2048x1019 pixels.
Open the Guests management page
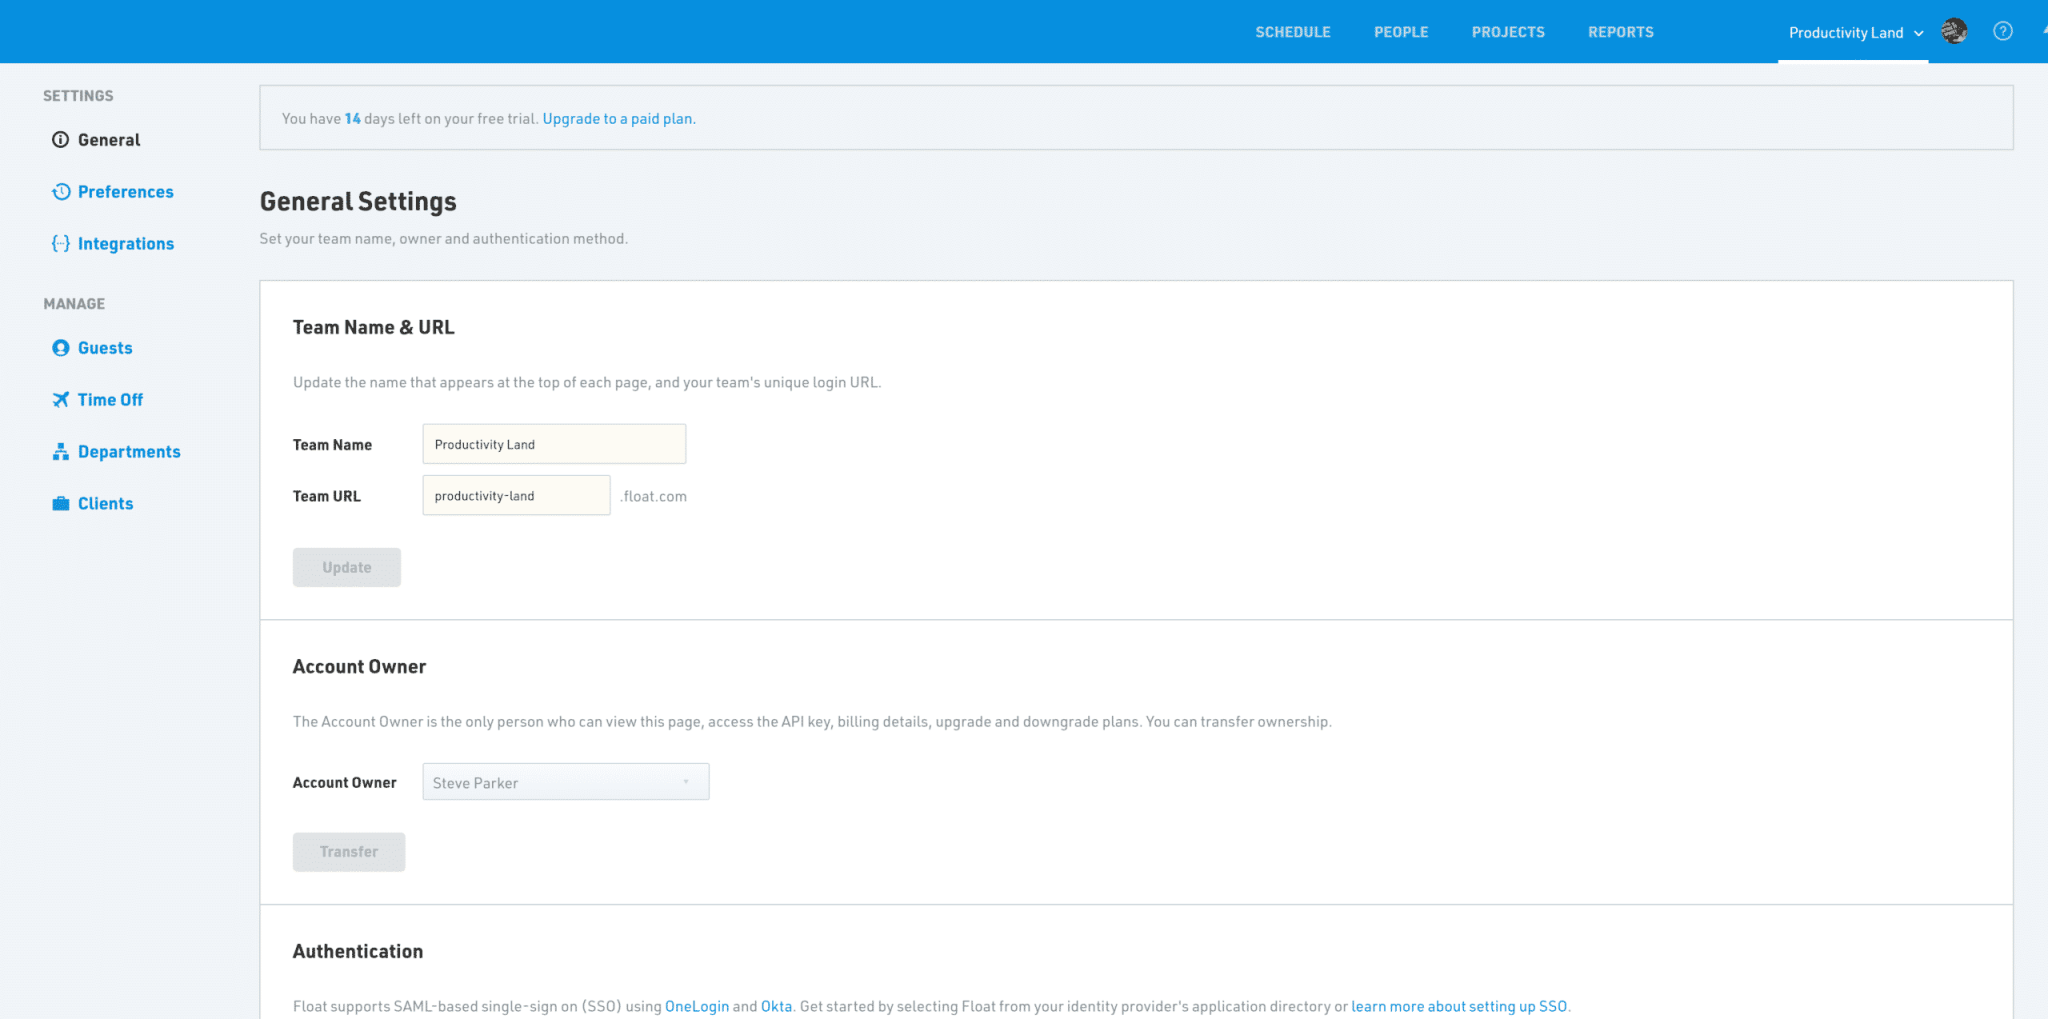104,347
